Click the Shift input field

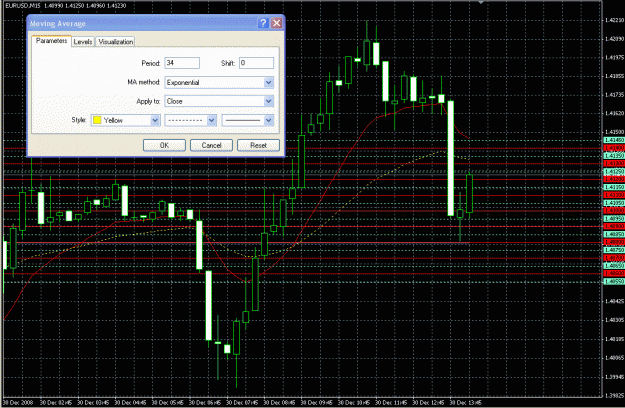click(256, 63)
